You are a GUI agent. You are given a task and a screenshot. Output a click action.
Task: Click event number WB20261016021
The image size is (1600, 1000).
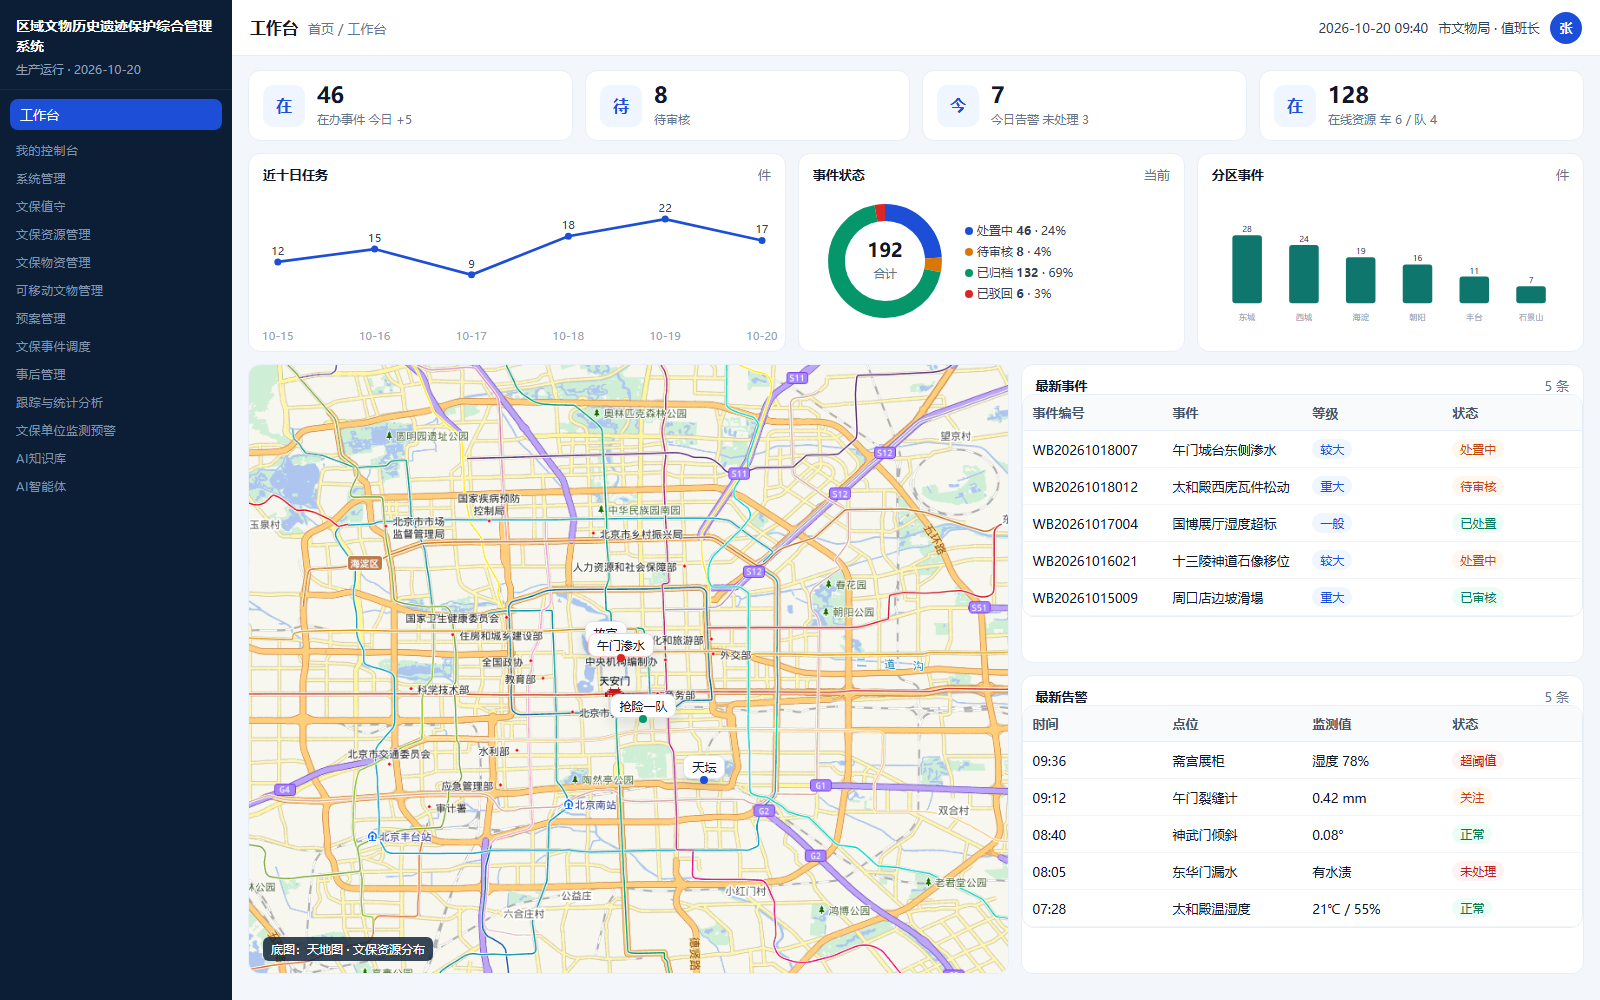[1085, 561]
